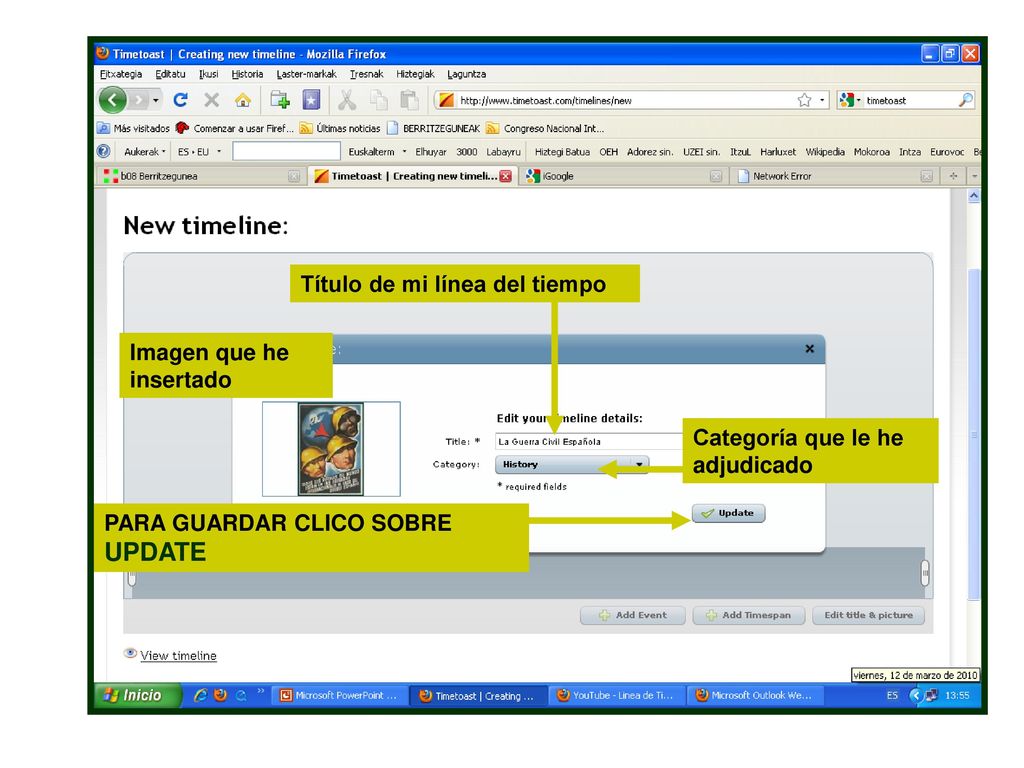Click the new tab toolbar icon
1024x768 pixels.
(x=280, y=100)
